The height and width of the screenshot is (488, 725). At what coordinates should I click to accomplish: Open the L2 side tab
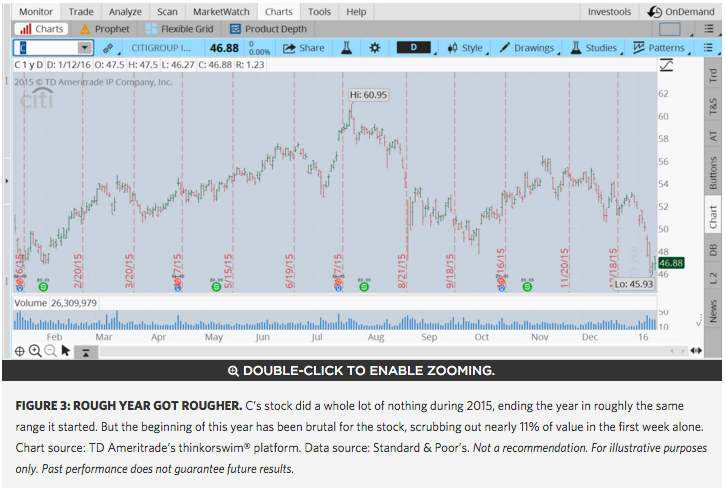pyautogui.click(x=713, y=278)
